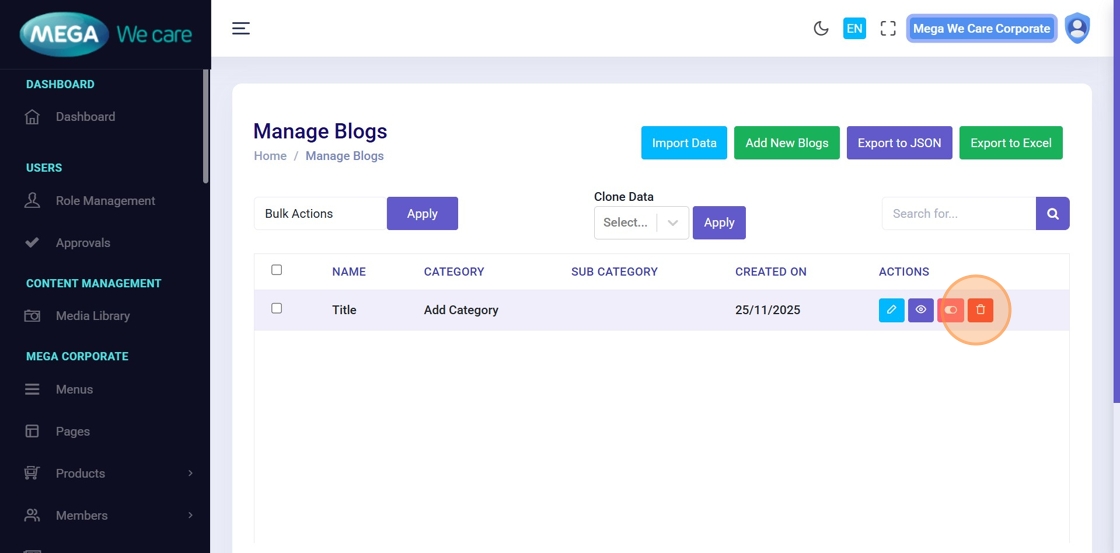Delete the Title blog with trash icon
The image size is (1120, 553).
(x=980, y=310)
